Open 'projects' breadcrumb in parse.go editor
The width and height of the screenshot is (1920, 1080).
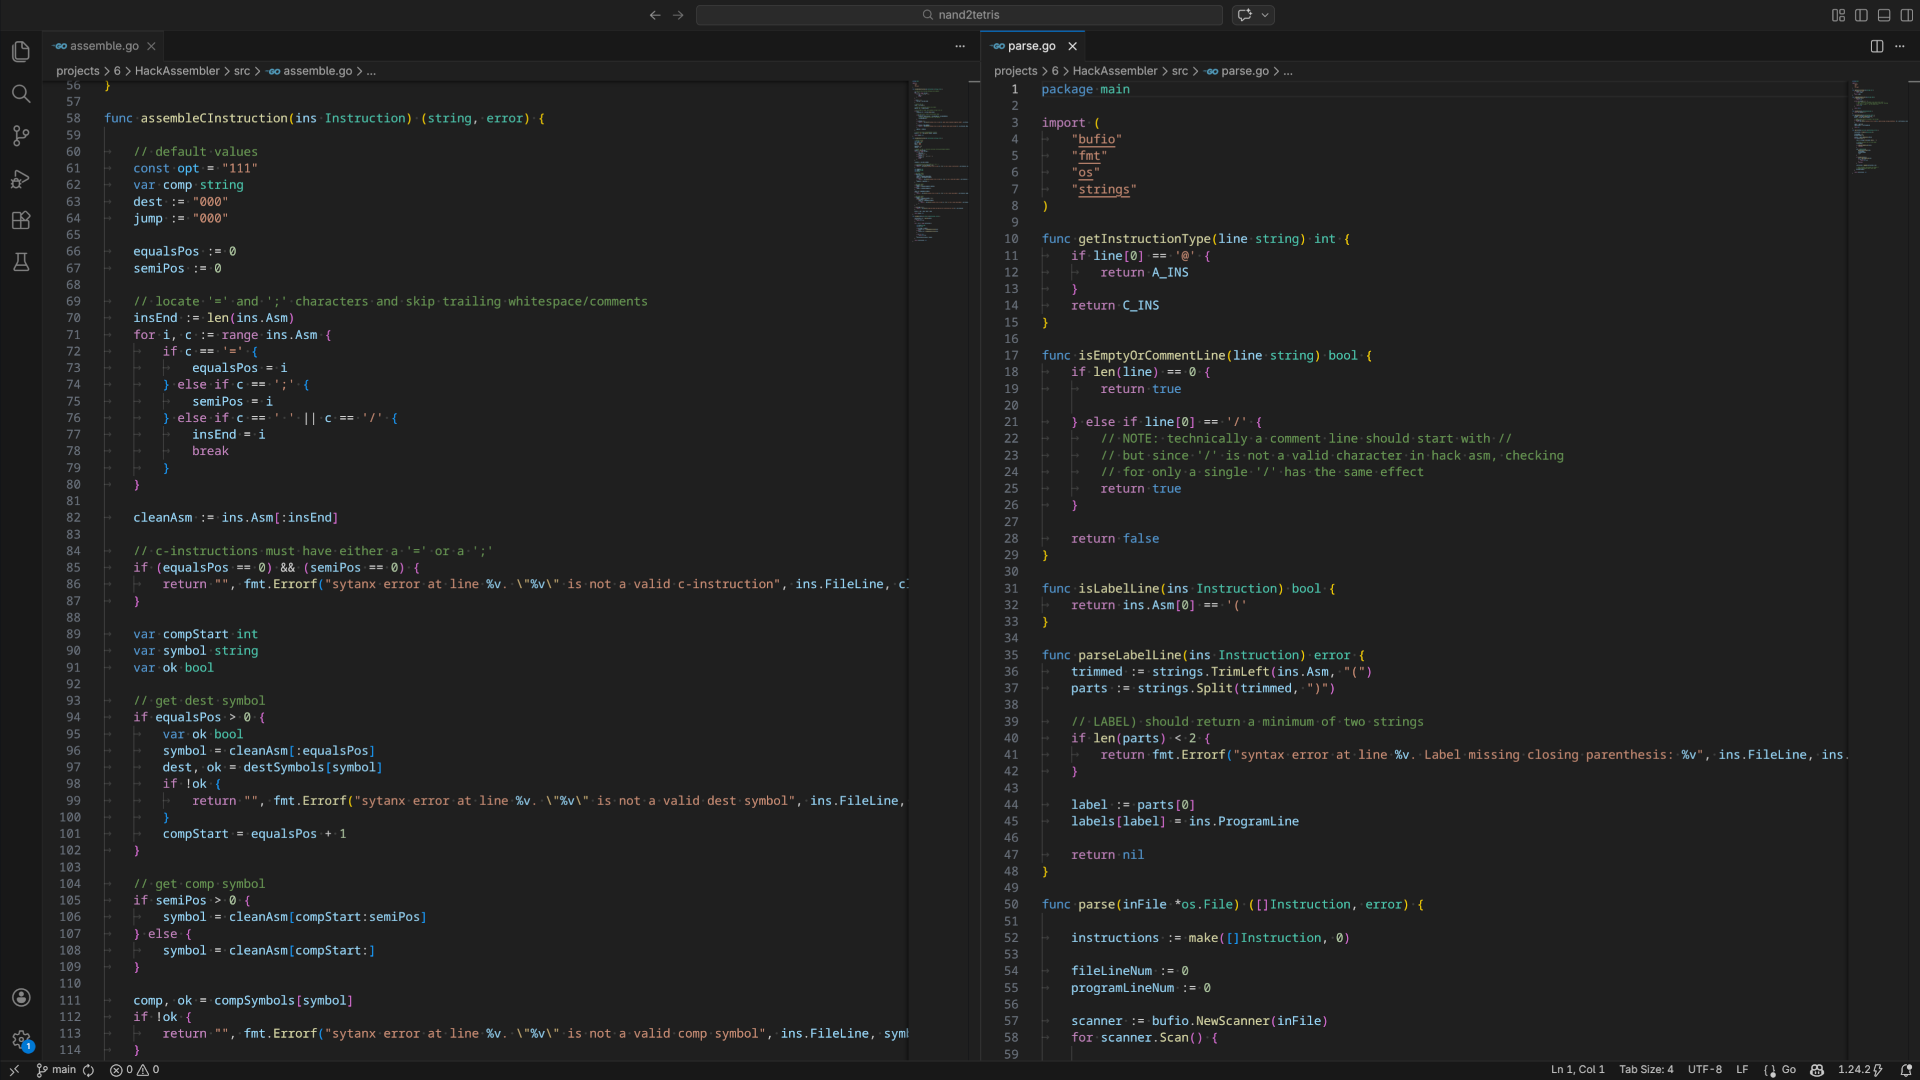(x=1016, y=71)
